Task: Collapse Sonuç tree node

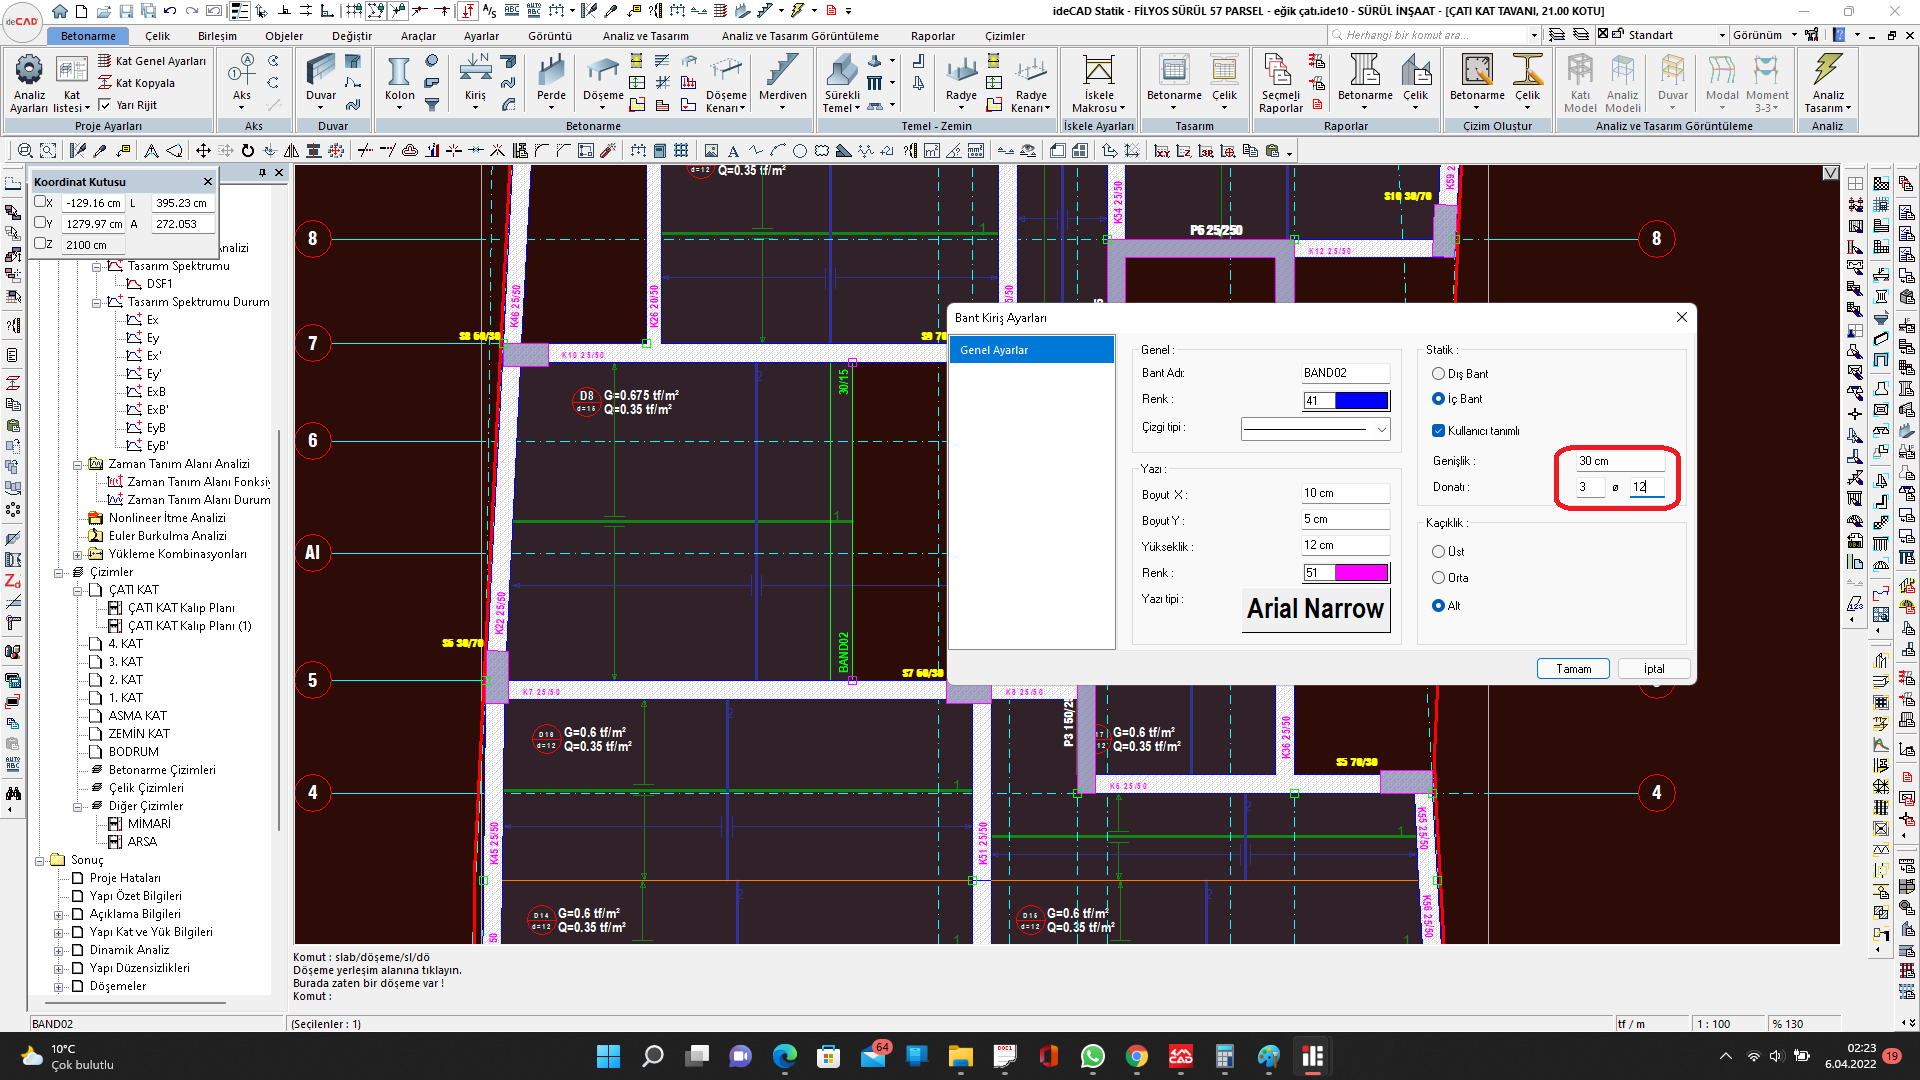Action: click(39, 860)
